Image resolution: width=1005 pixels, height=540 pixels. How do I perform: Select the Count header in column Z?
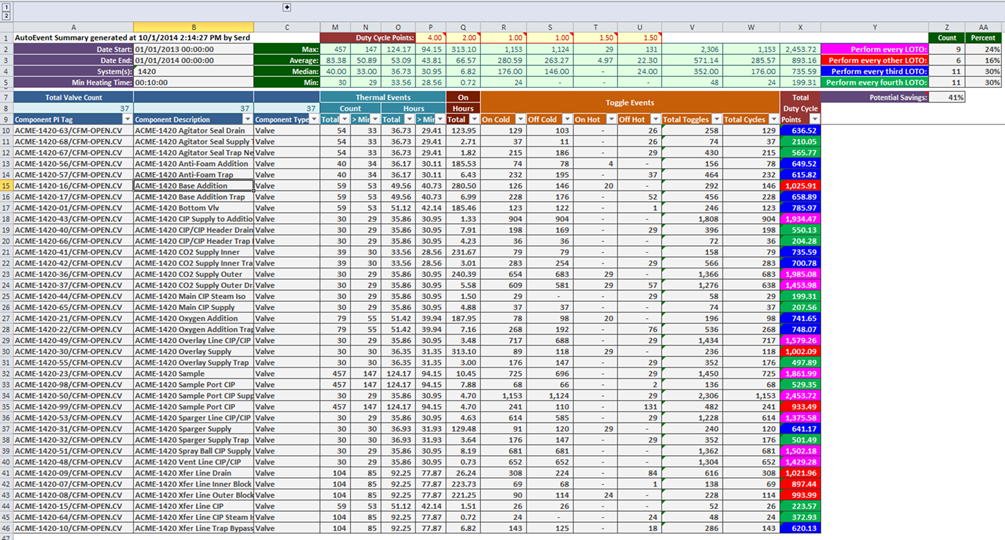pos(947,38)
